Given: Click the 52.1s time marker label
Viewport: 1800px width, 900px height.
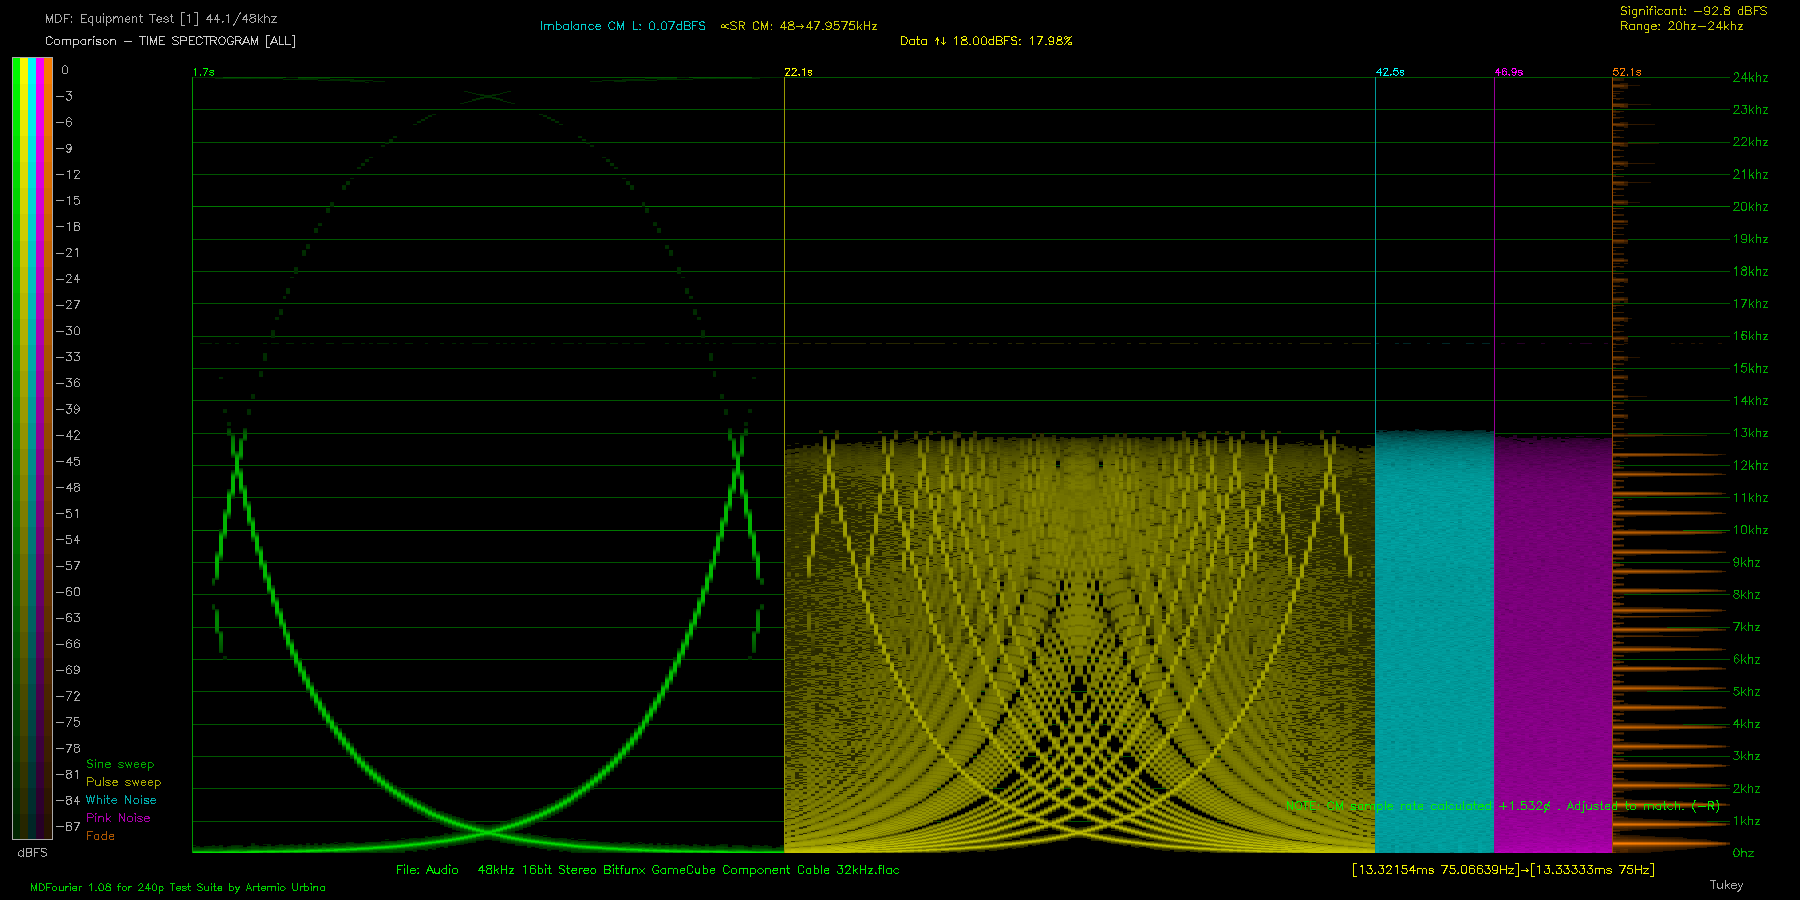Looking at the screenshot, I should click(1627, 72).
